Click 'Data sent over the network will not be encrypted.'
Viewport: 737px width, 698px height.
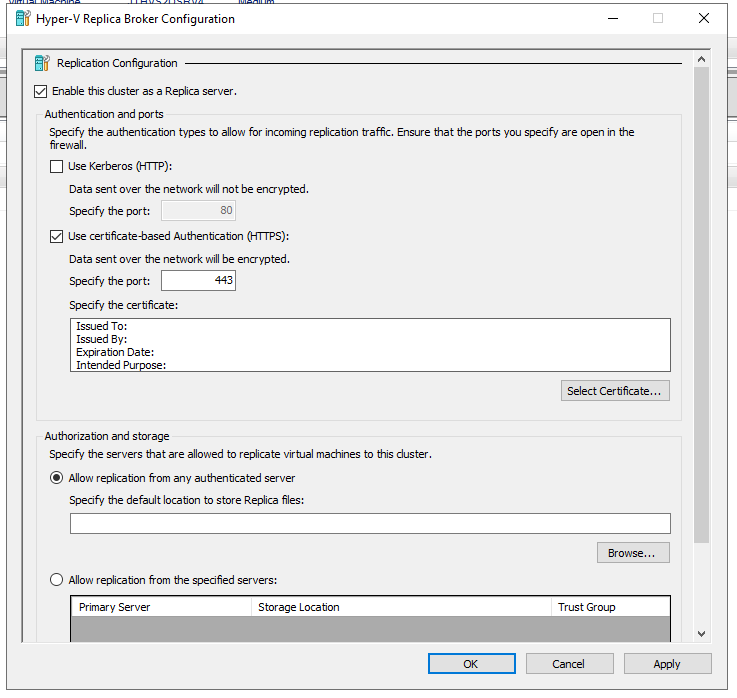(x=189, y=189)
